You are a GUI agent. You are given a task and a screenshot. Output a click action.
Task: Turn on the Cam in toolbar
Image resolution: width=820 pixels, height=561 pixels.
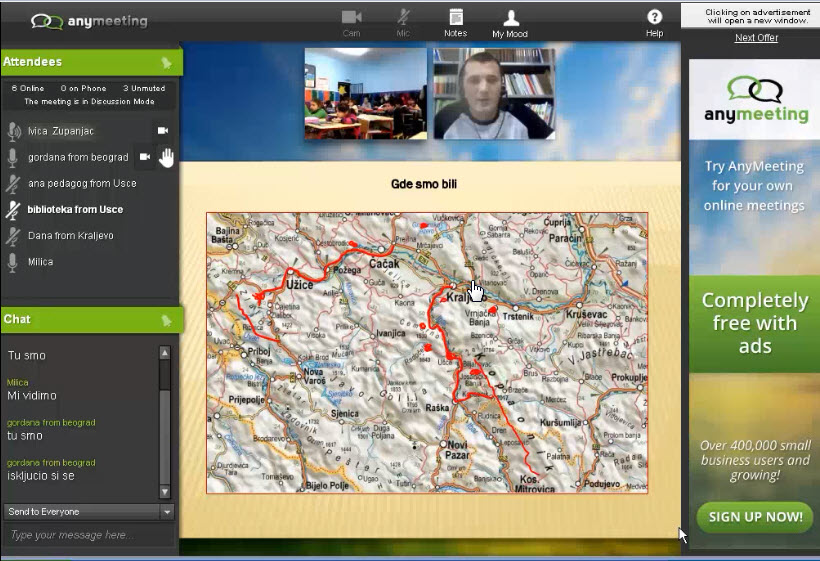point(351,21)
